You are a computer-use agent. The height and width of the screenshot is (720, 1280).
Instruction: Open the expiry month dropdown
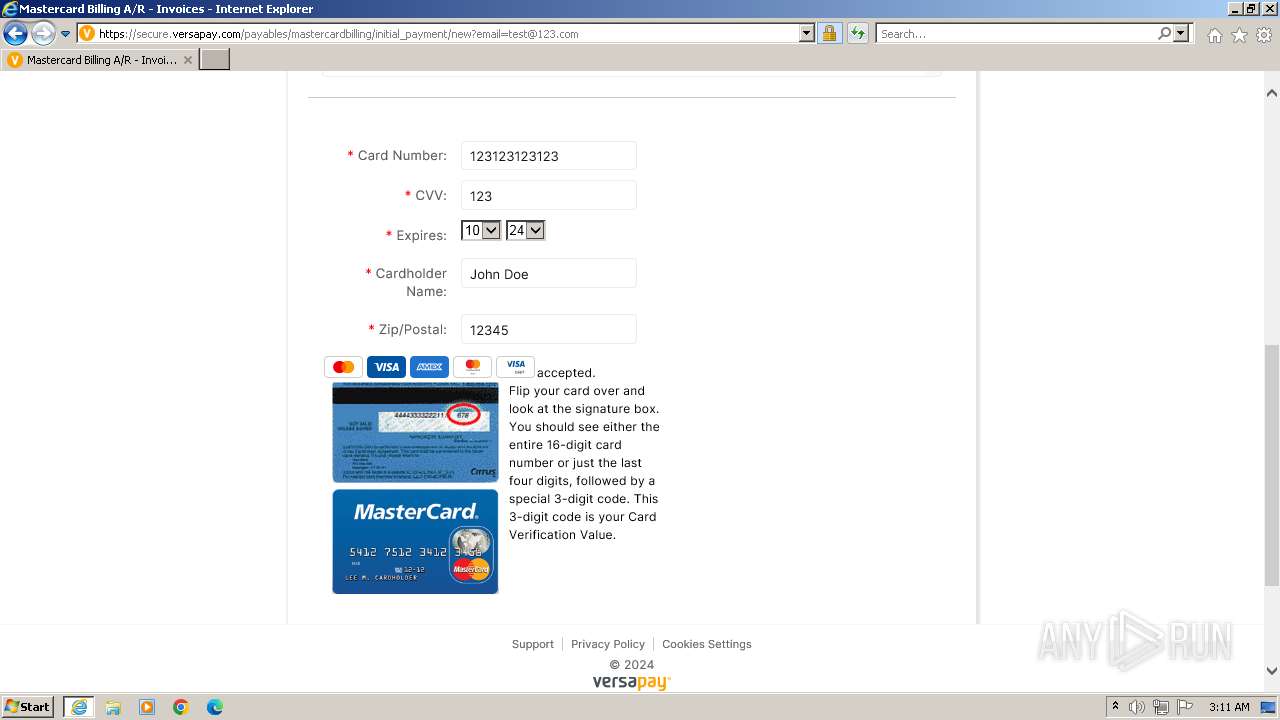point(481,231)
